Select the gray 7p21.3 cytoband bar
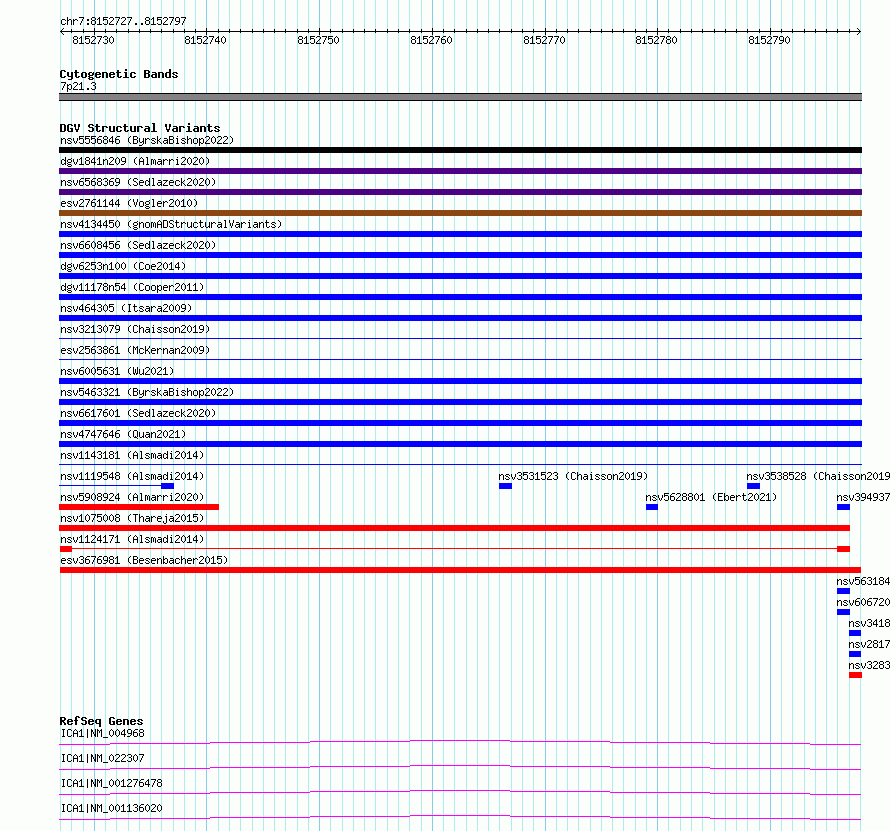The height and width of the screenshot is (831, 890). 460,97
